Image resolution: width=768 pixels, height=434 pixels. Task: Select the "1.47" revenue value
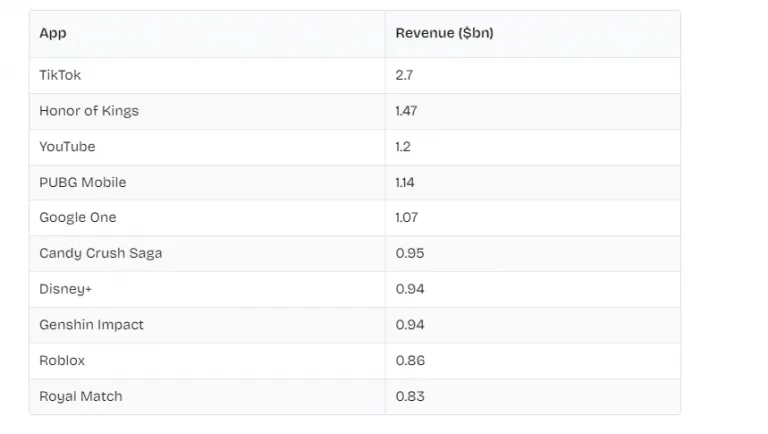(x=406, y=111)
